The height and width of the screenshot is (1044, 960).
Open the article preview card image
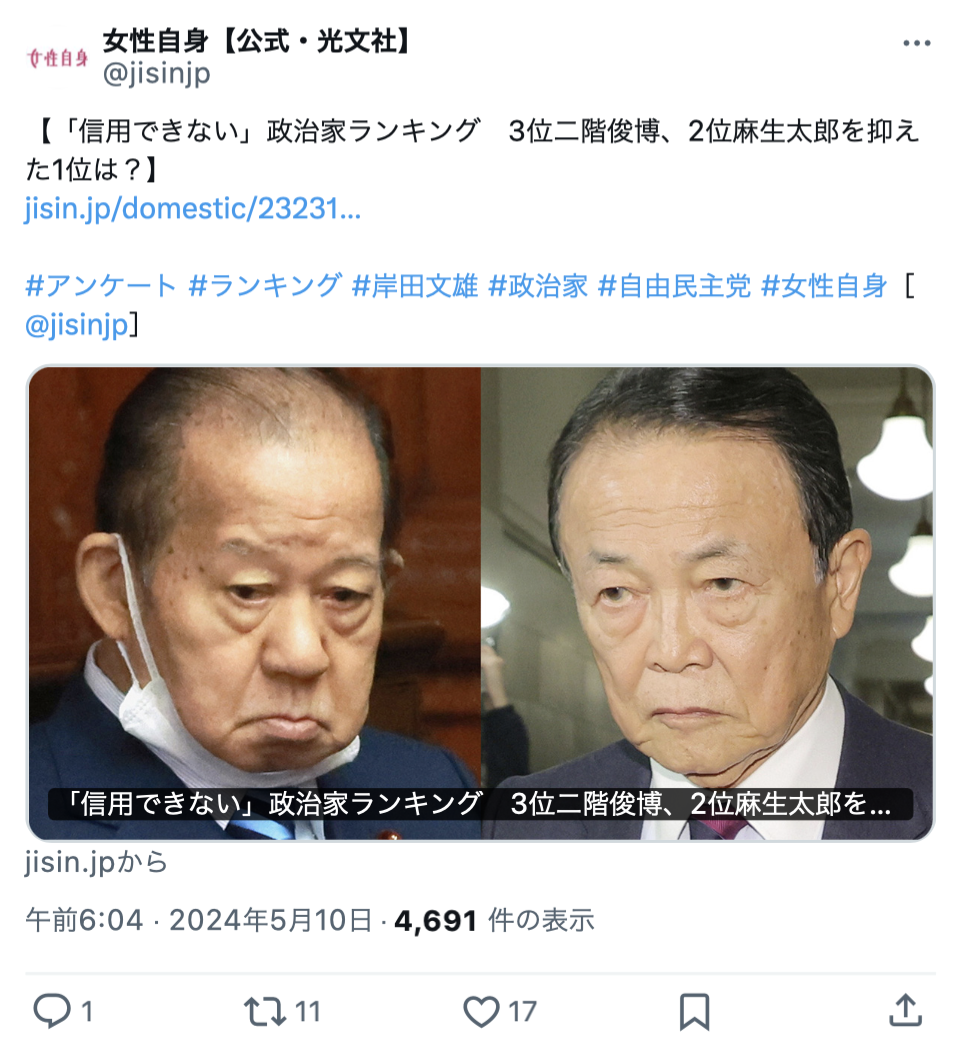(x=481, y=603)
